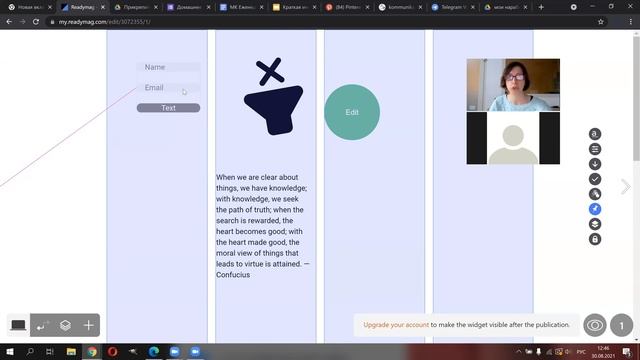Switch to the Readymag browser tab
The image size is (640, 360).
[x=82, y=7]
